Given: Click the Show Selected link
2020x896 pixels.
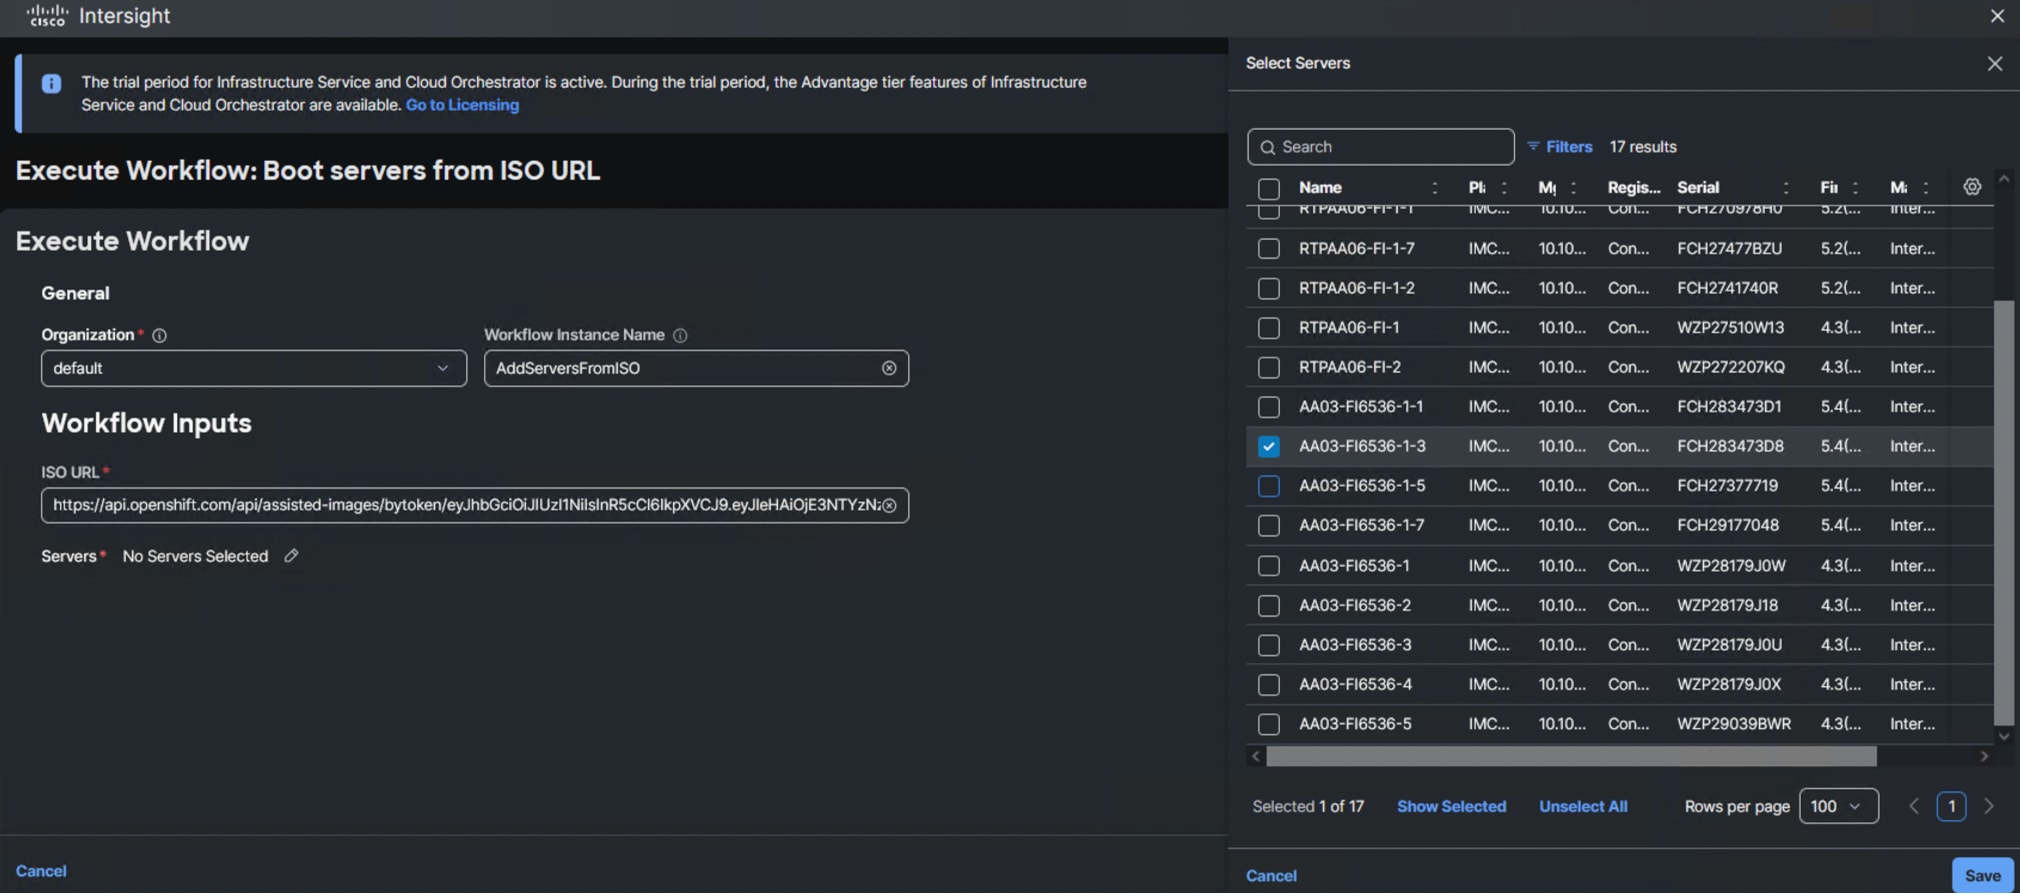Looking at the screenshot, I should tap(1450, 807).
